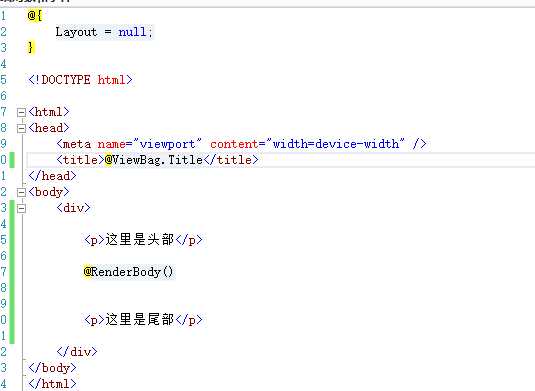Screen dimensions: 535x391
Task: Click the closing '}' brace of the Razor block
Action: point(31,47)
